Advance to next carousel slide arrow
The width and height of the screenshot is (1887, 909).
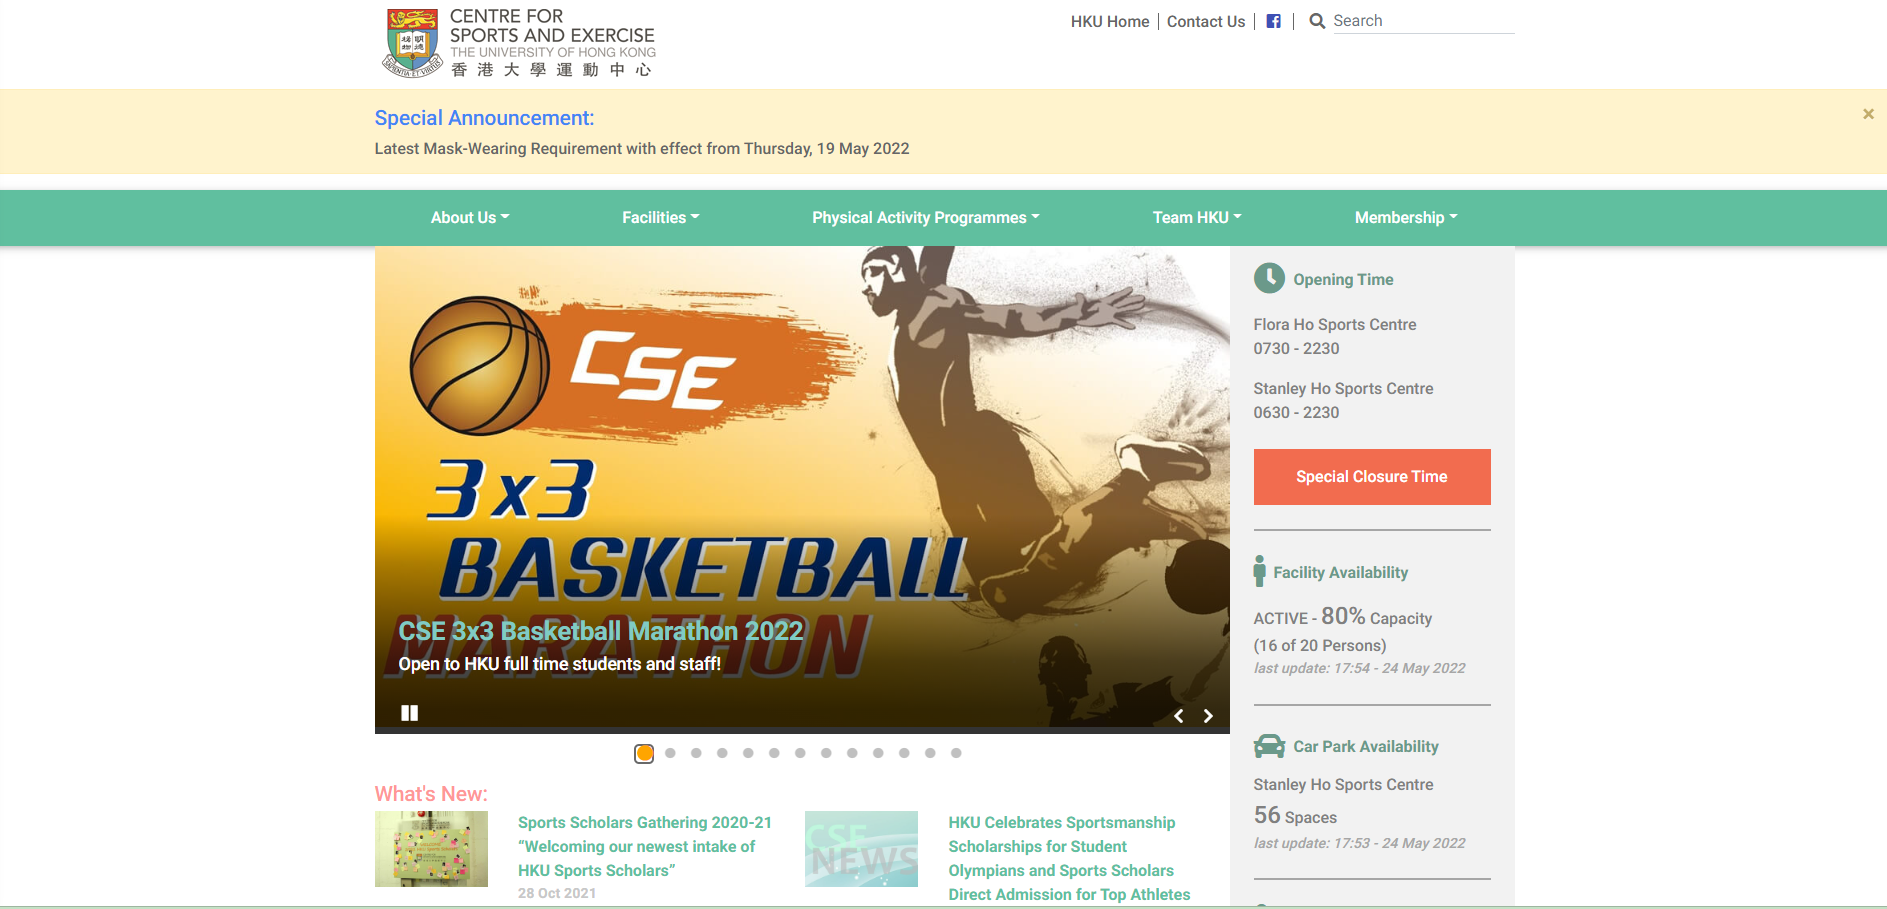1208,716
